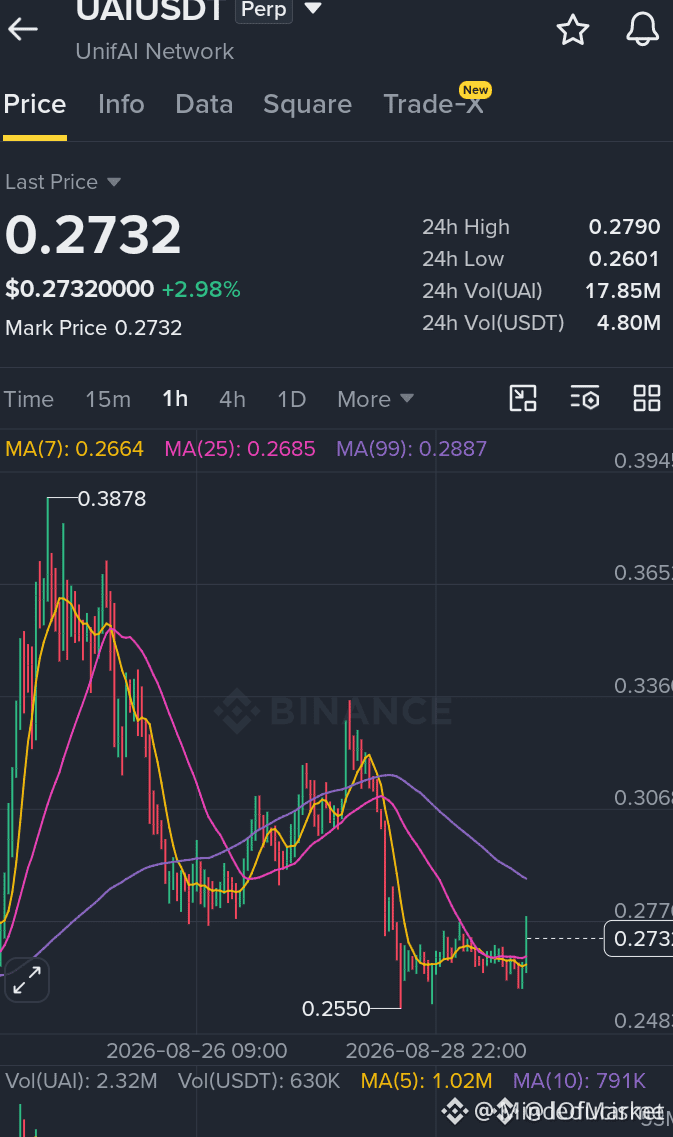This screenshot has width=673, height=1137.
Task: Click the MA(25): 0.2685 indicator label
Action: click(240, 449)
